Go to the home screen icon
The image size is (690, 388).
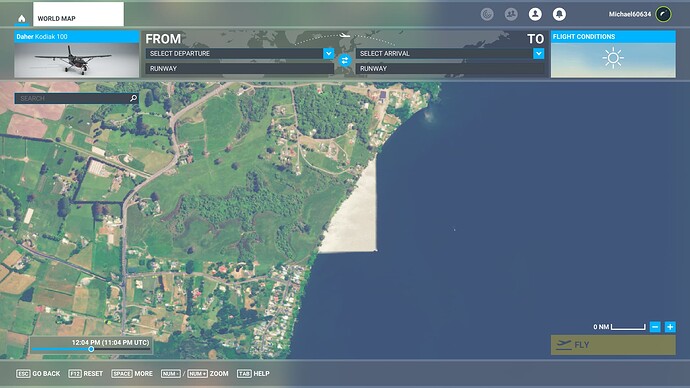pos(22,18)
